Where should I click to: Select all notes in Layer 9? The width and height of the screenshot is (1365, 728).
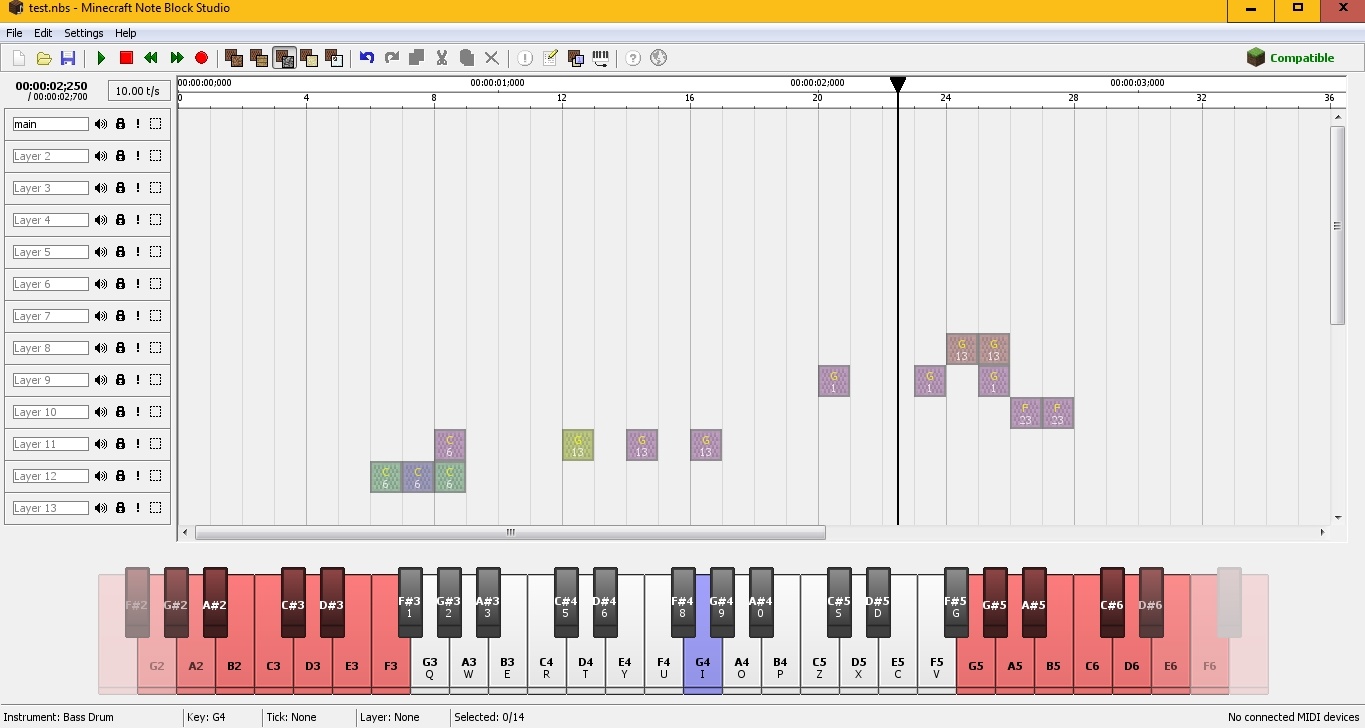tap(156, 380)
